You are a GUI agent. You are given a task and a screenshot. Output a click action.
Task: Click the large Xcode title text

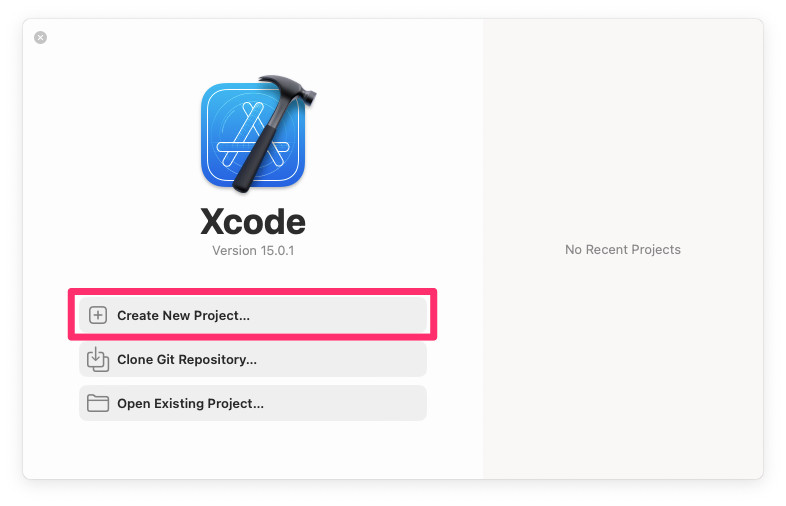tap(253, 222)
